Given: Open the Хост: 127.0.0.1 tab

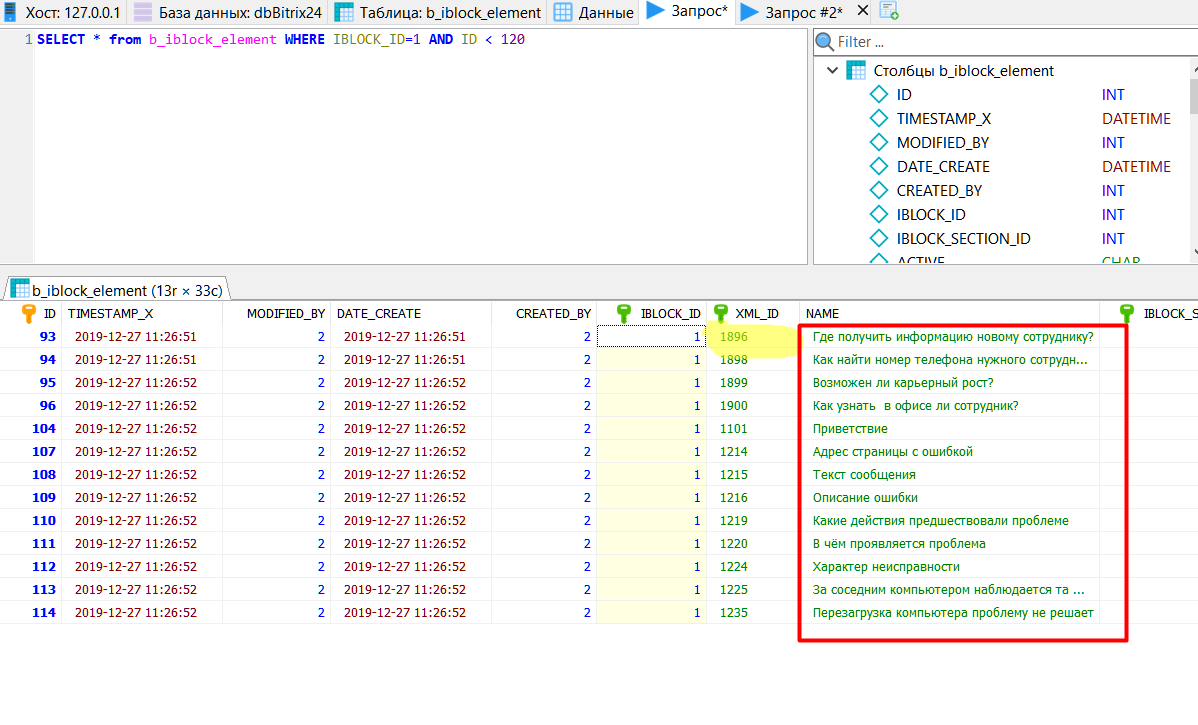Looking at the screenshot, I should (x=63, y=12).
